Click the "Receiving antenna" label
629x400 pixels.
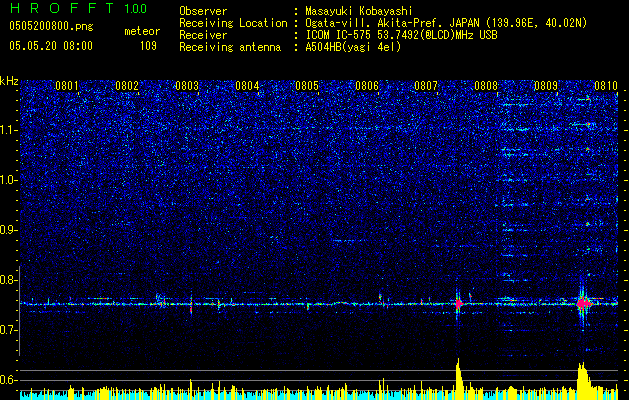click(230, 47)
